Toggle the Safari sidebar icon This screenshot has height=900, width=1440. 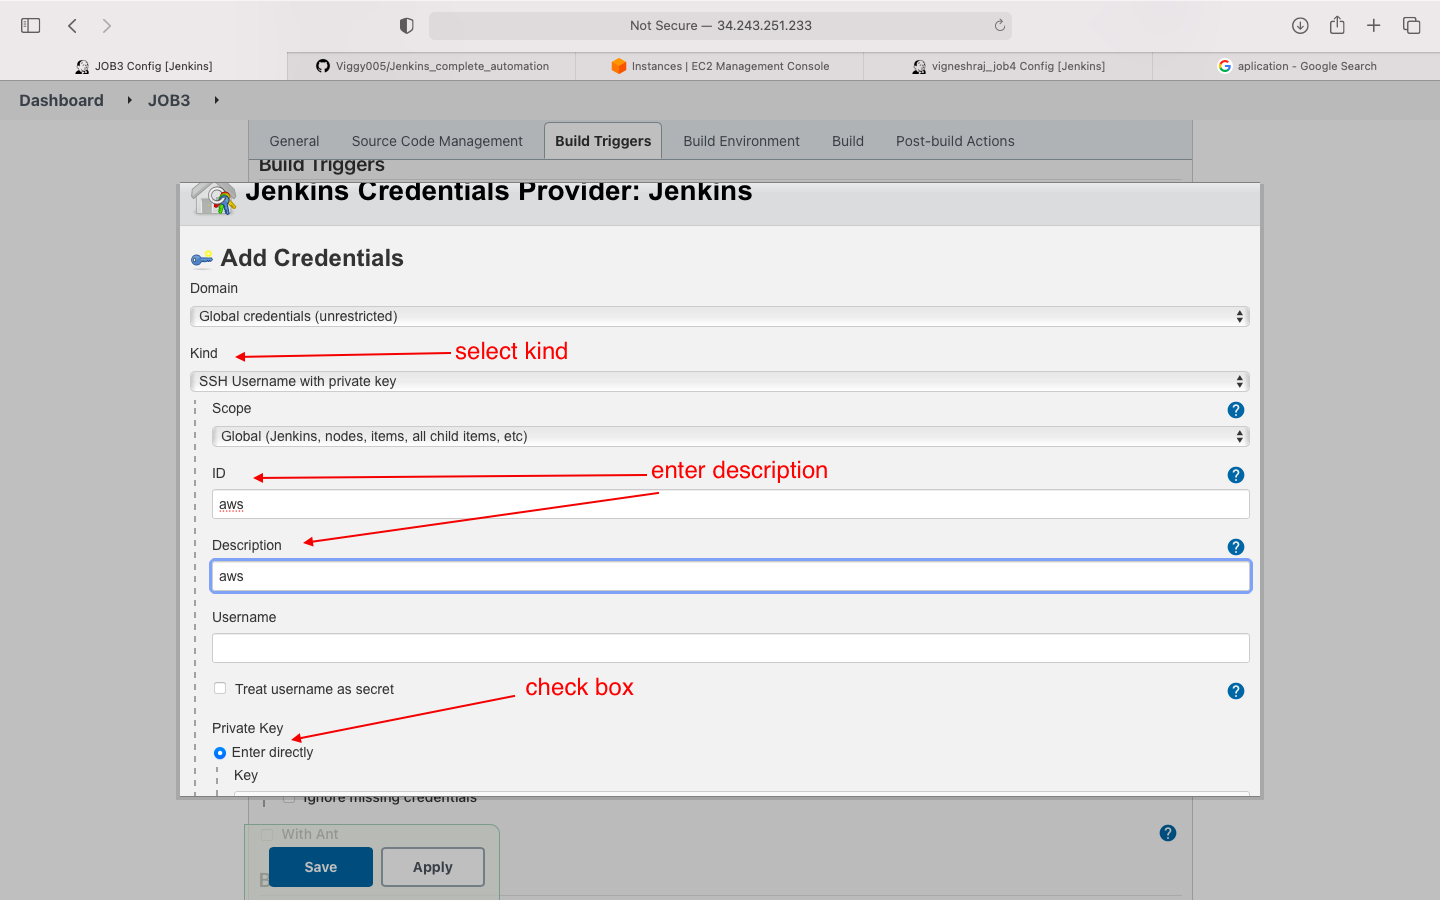[x=30, y=25]
